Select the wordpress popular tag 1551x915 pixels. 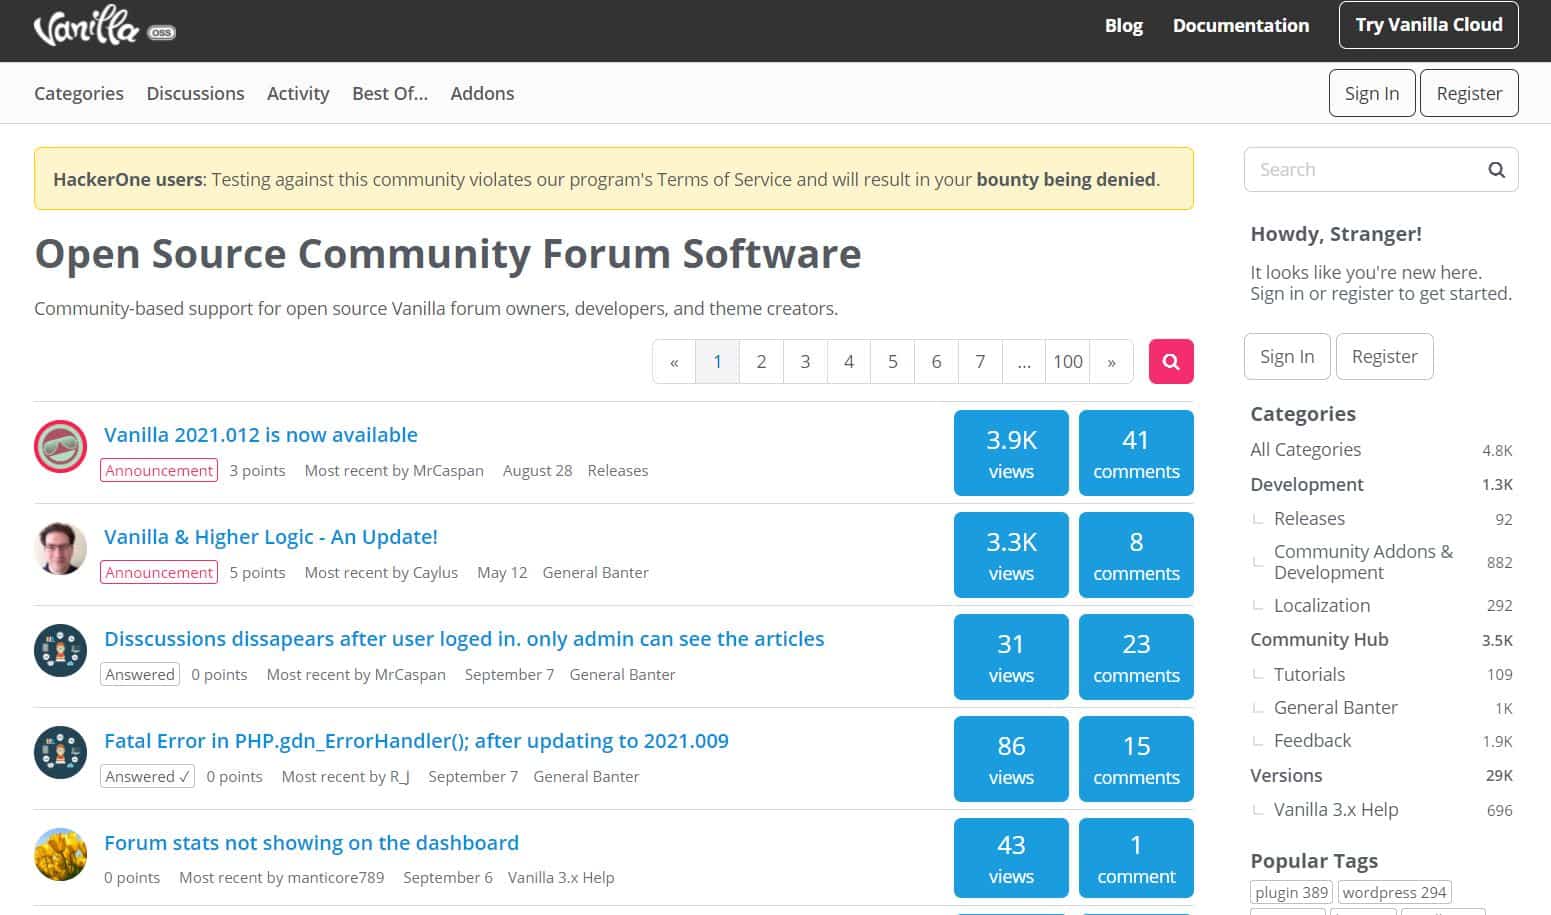click(x=1393, y=891)
